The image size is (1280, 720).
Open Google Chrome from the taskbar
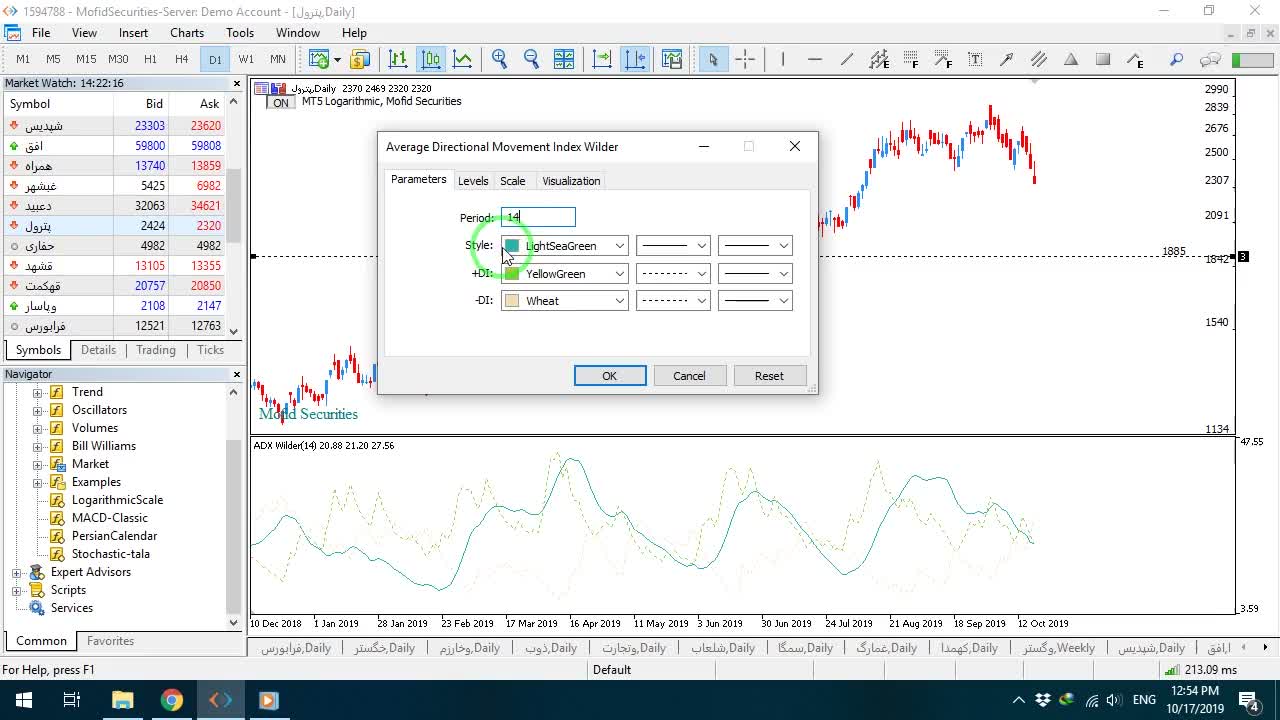[172, 700]
